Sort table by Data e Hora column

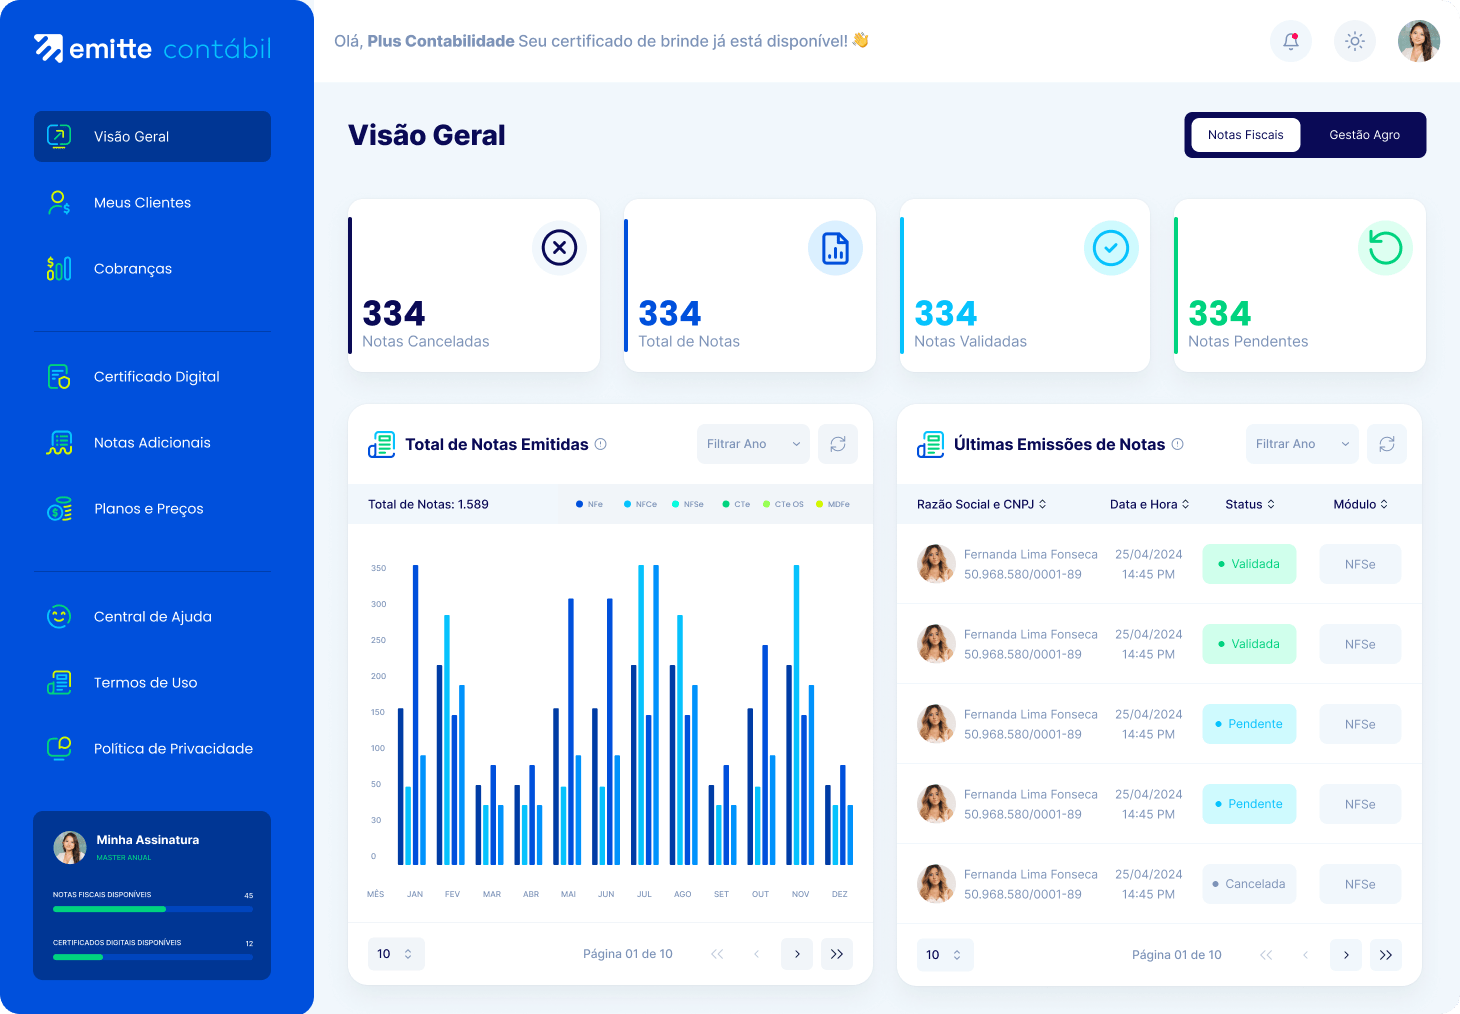click(1149, 504)
